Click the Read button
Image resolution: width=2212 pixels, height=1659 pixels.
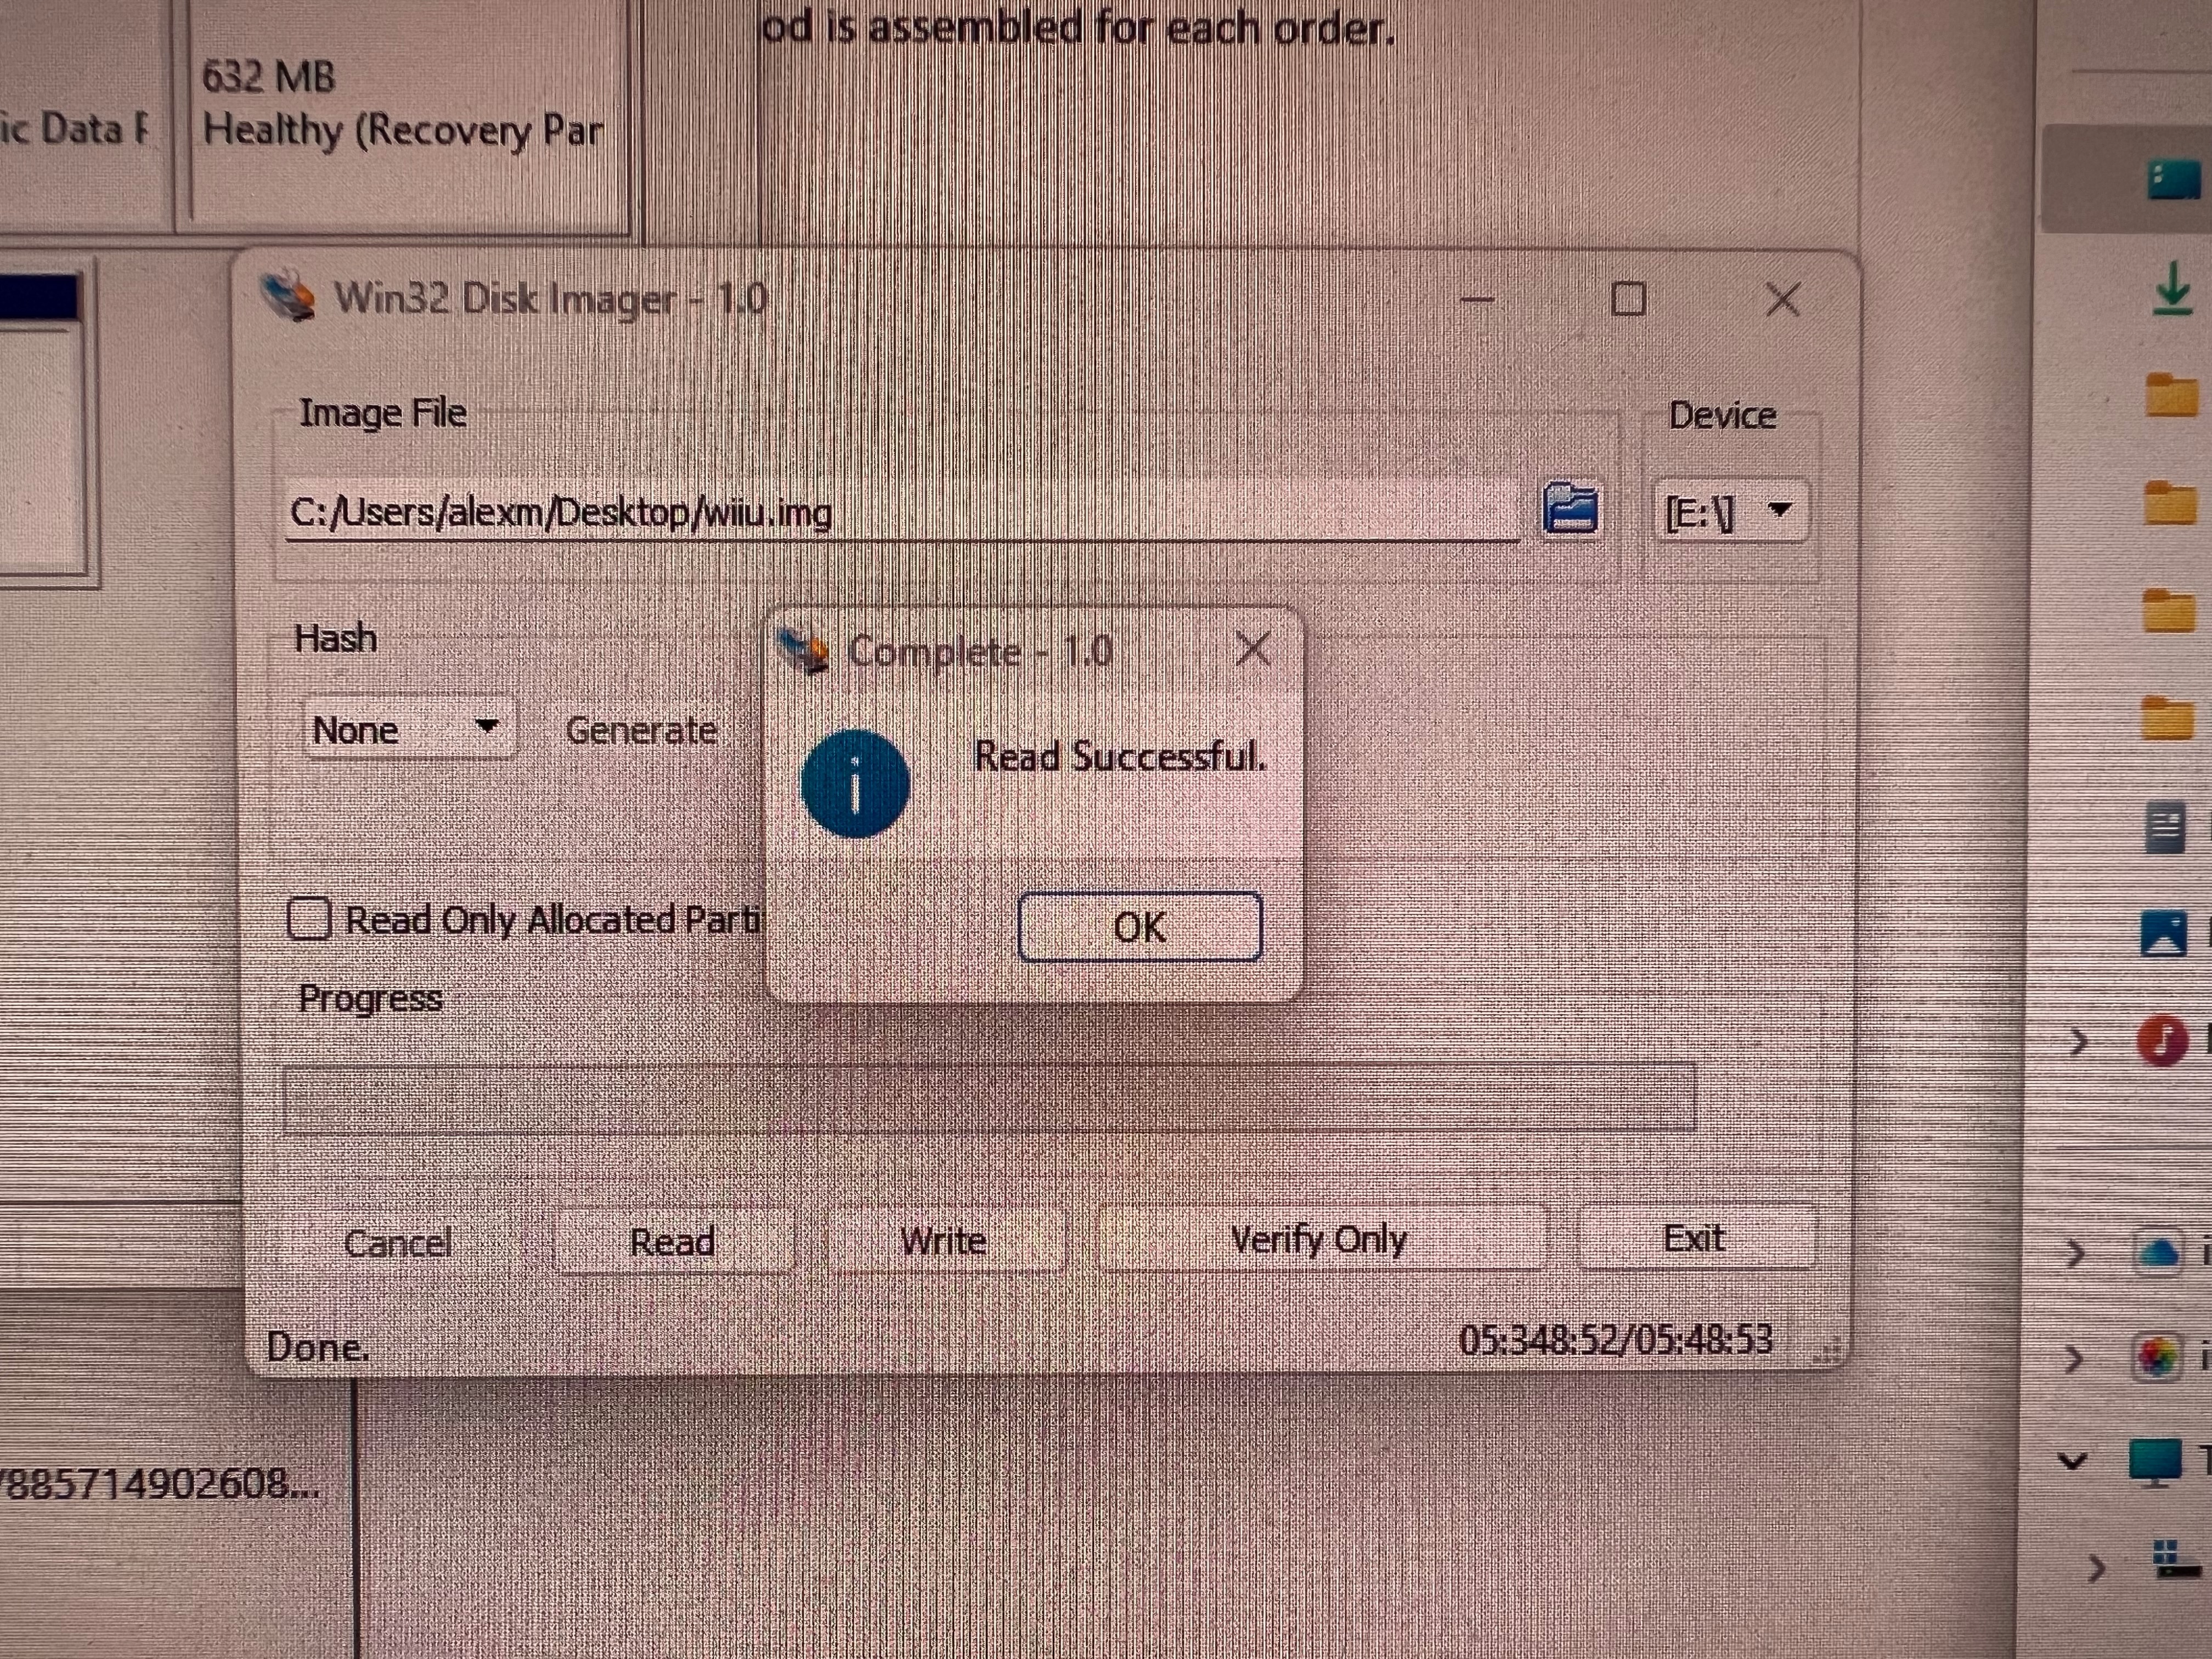pos(673,1241)
